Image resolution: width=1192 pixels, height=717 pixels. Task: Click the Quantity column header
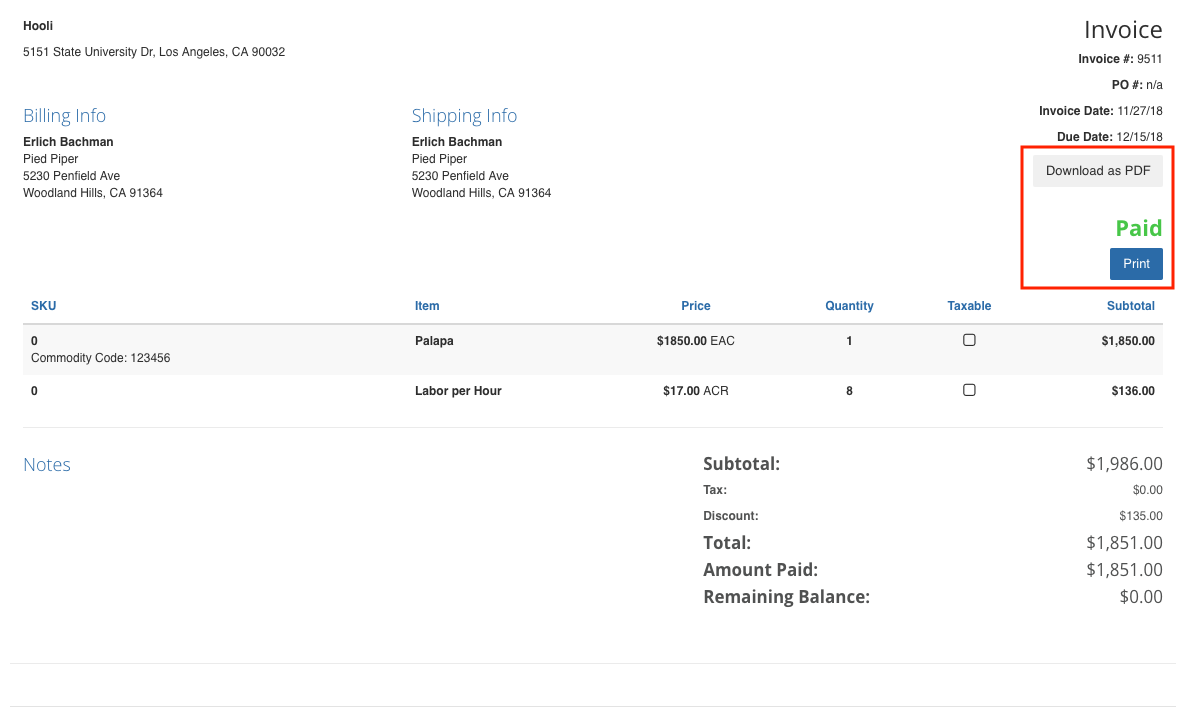click(x=849, y=306)
